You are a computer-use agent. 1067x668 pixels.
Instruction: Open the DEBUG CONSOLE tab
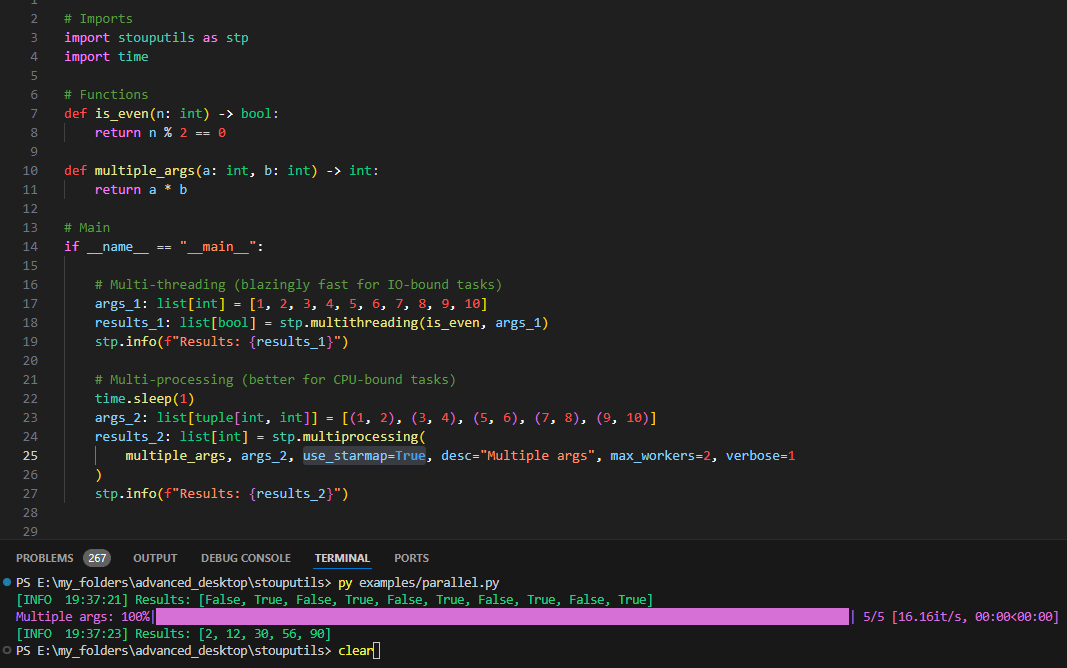click(x=246, y=558)
